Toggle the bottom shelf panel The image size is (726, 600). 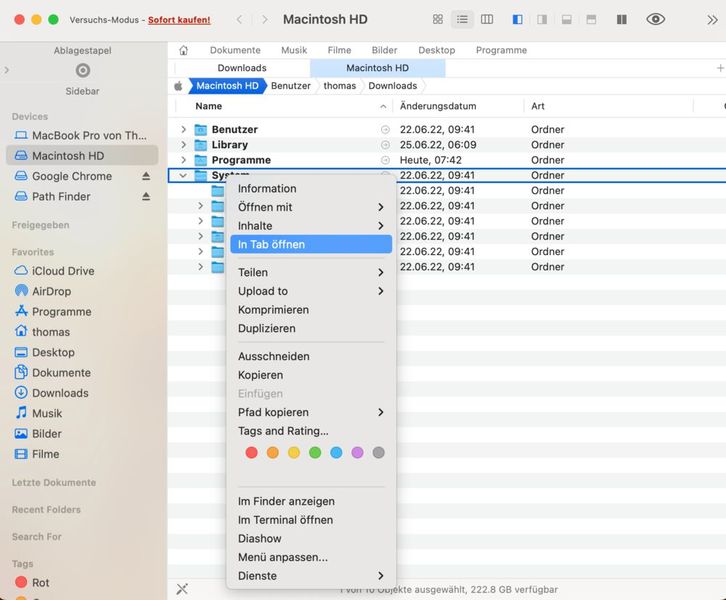point(566,19)
